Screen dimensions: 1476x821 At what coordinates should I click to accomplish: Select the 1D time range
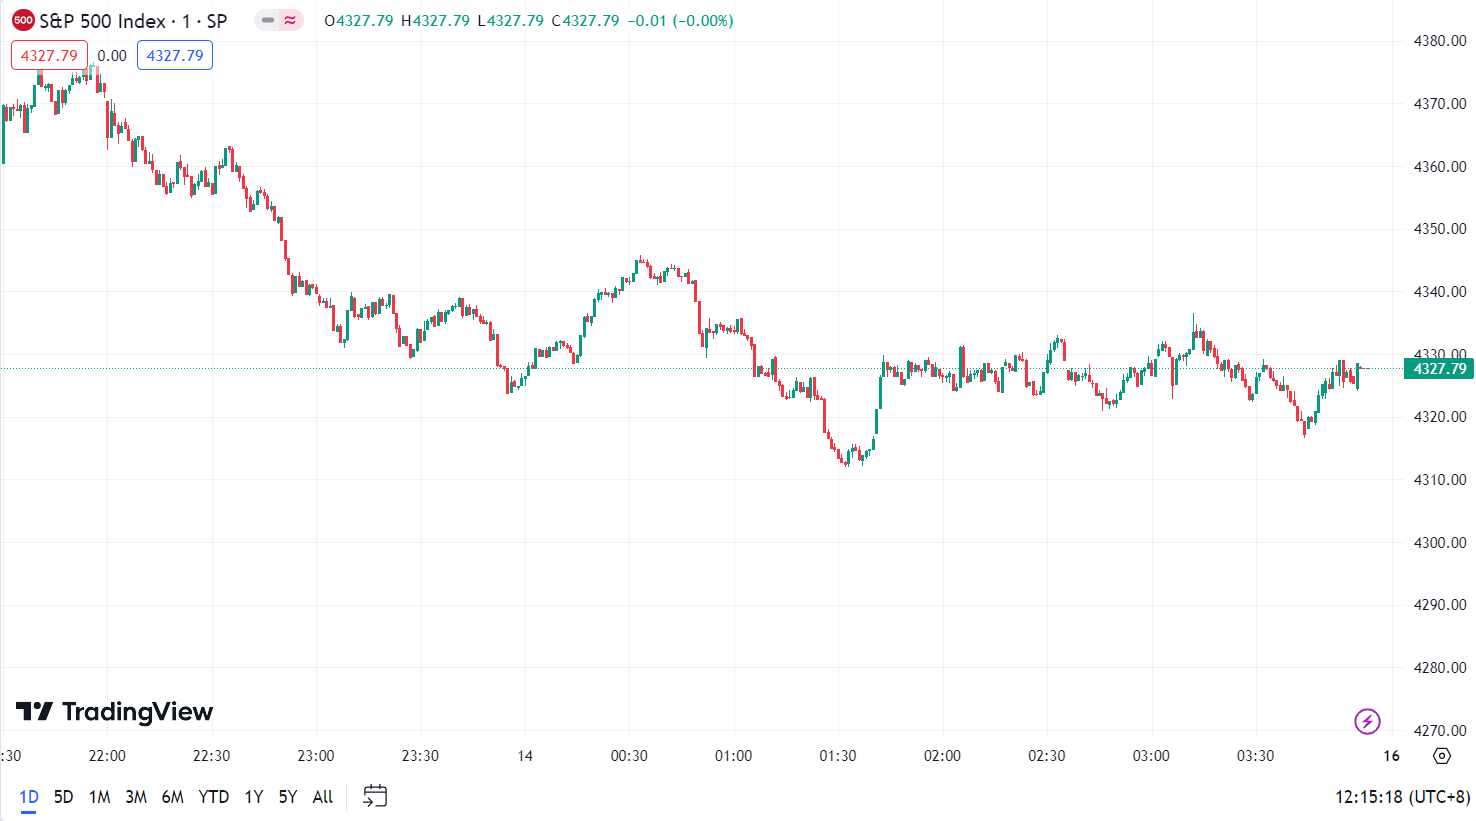point(29,797)
